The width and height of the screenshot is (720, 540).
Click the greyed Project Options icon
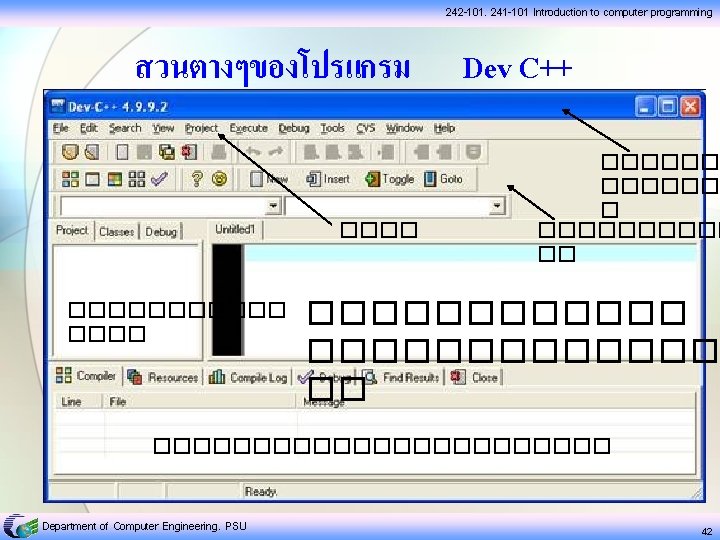[473, 152]
